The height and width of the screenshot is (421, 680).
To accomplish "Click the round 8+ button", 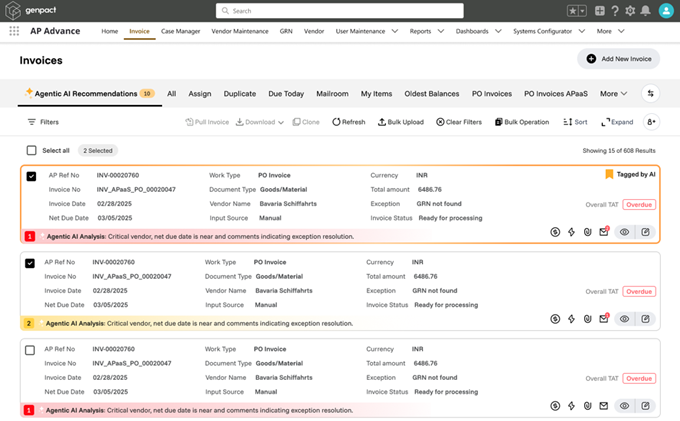I will click(x=651, y=122).
